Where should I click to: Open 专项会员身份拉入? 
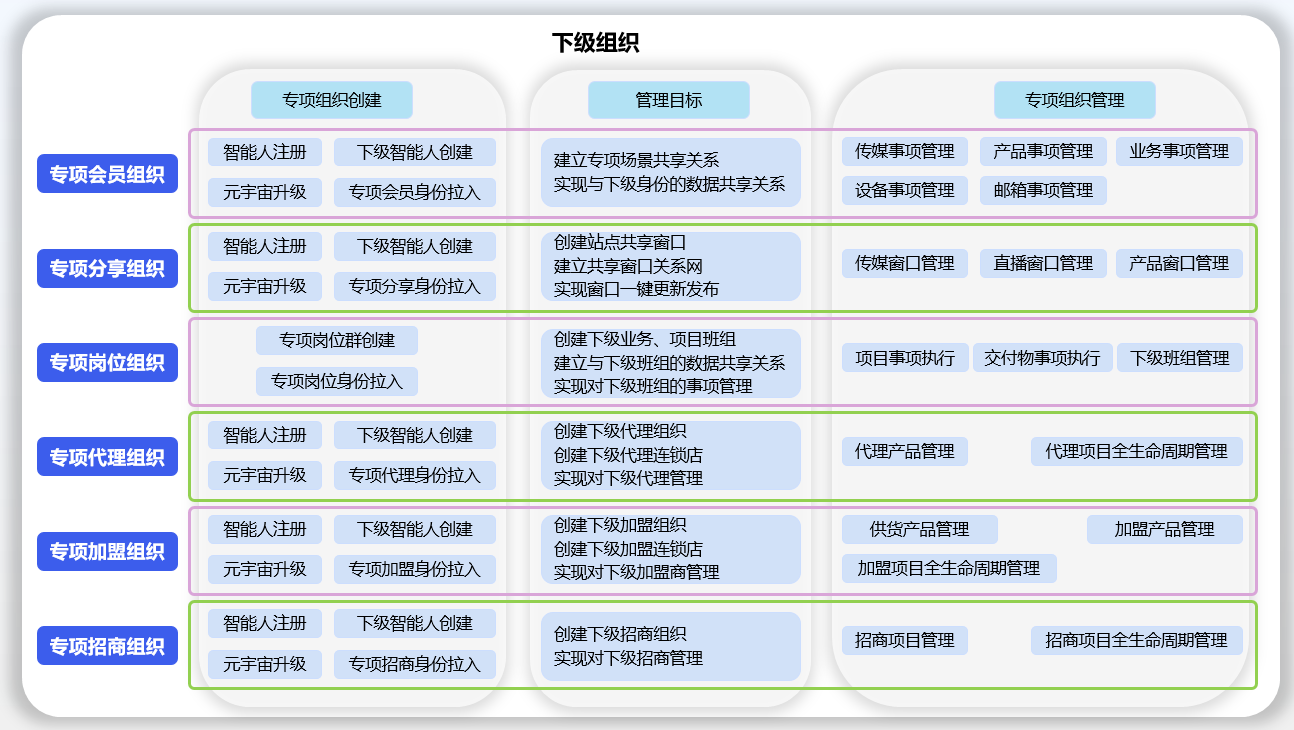click(415, 192)
